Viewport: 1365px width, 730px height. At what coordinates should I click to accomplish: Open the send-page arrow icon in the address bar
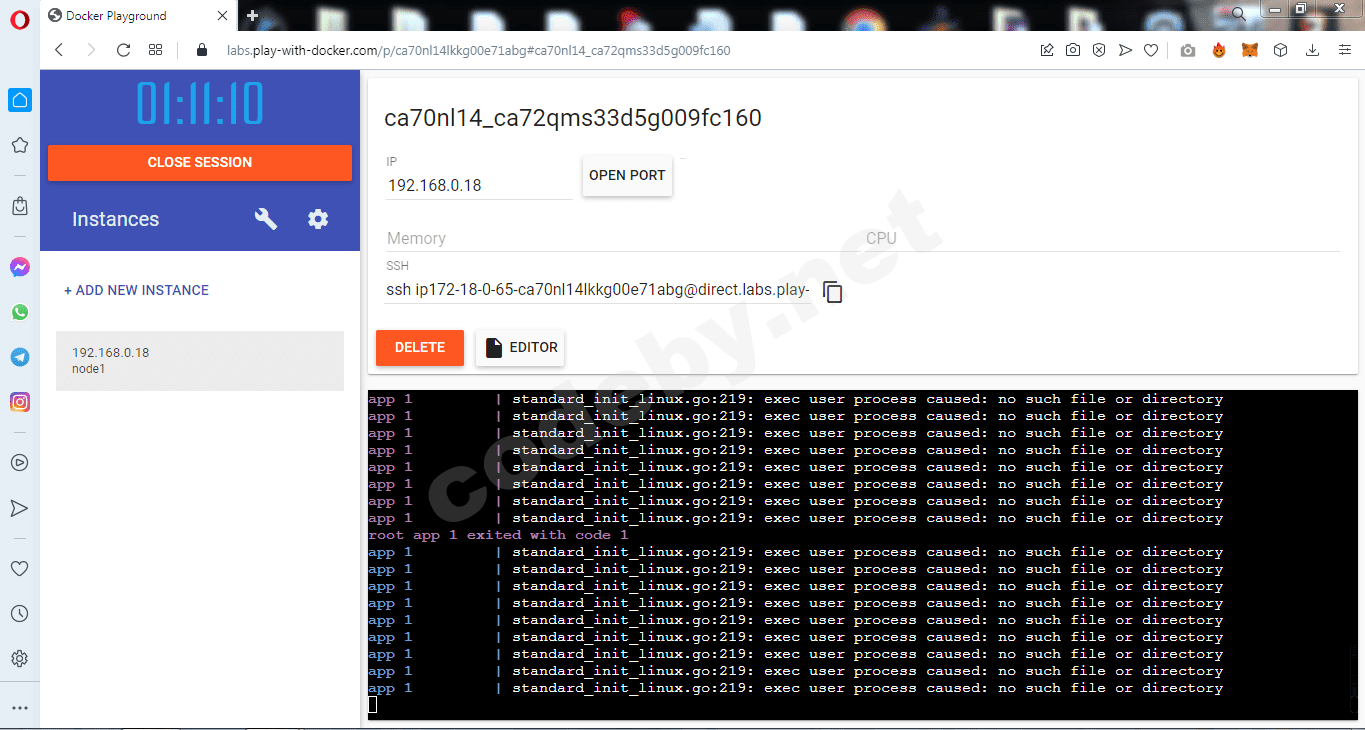click(x=1125, y=50)
